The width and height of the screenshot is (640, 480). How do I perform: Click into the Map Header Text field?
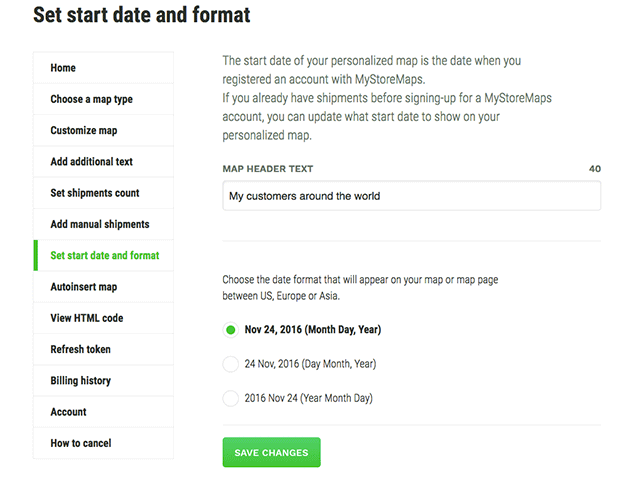pos(411,196)
